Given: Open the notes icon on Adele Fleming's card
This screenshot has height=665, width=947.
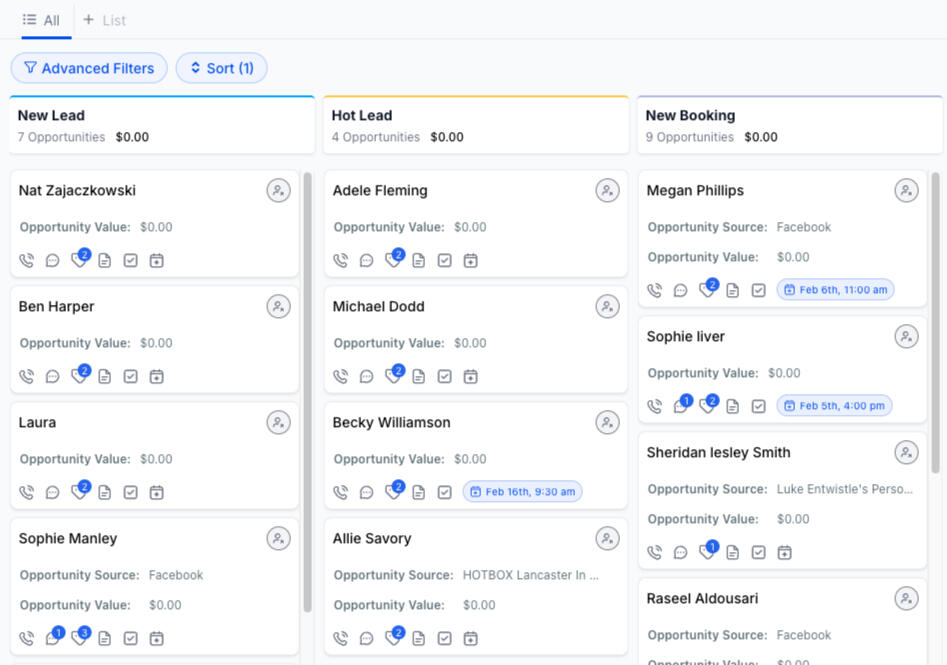Looking at the screenshot, I should (x=419, y=261).
